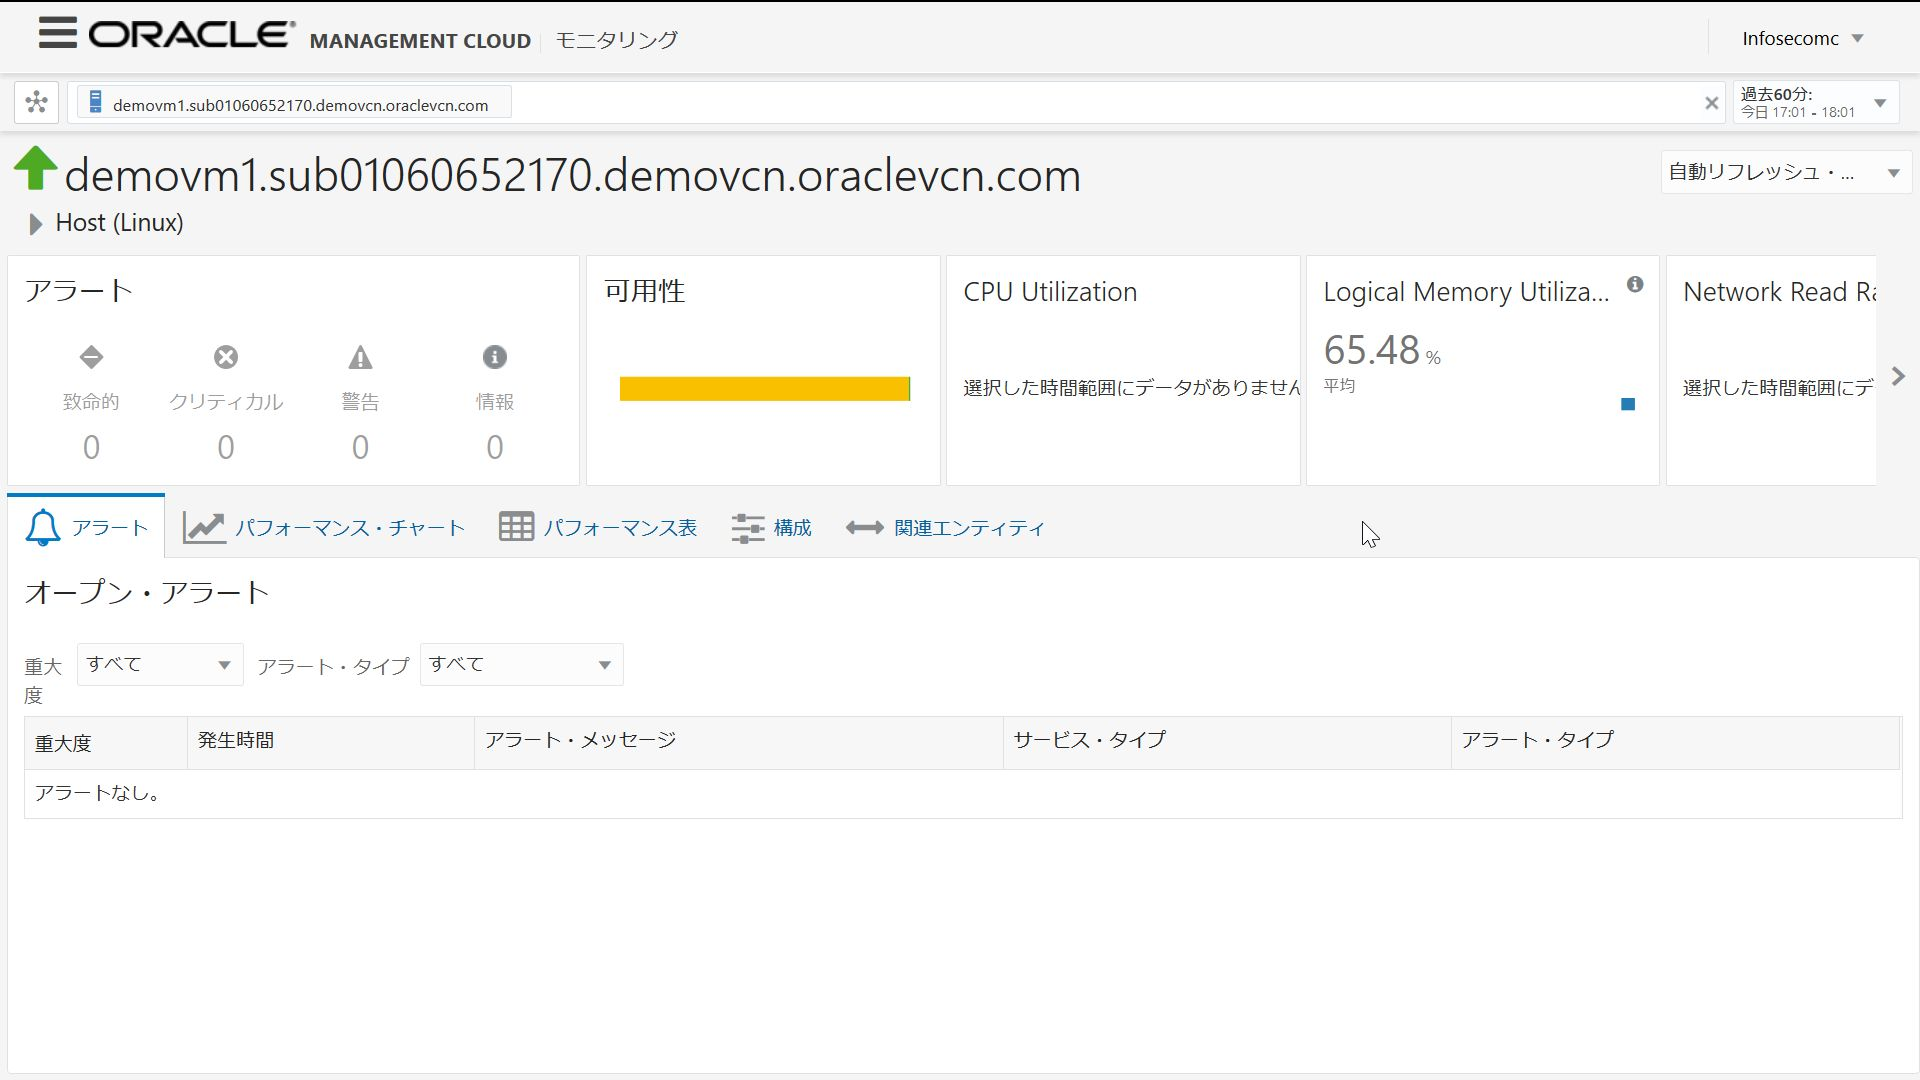The image size is (1920, 1080).
Task: Show next metric tiles with right arrow
Action: point(1898,376)
